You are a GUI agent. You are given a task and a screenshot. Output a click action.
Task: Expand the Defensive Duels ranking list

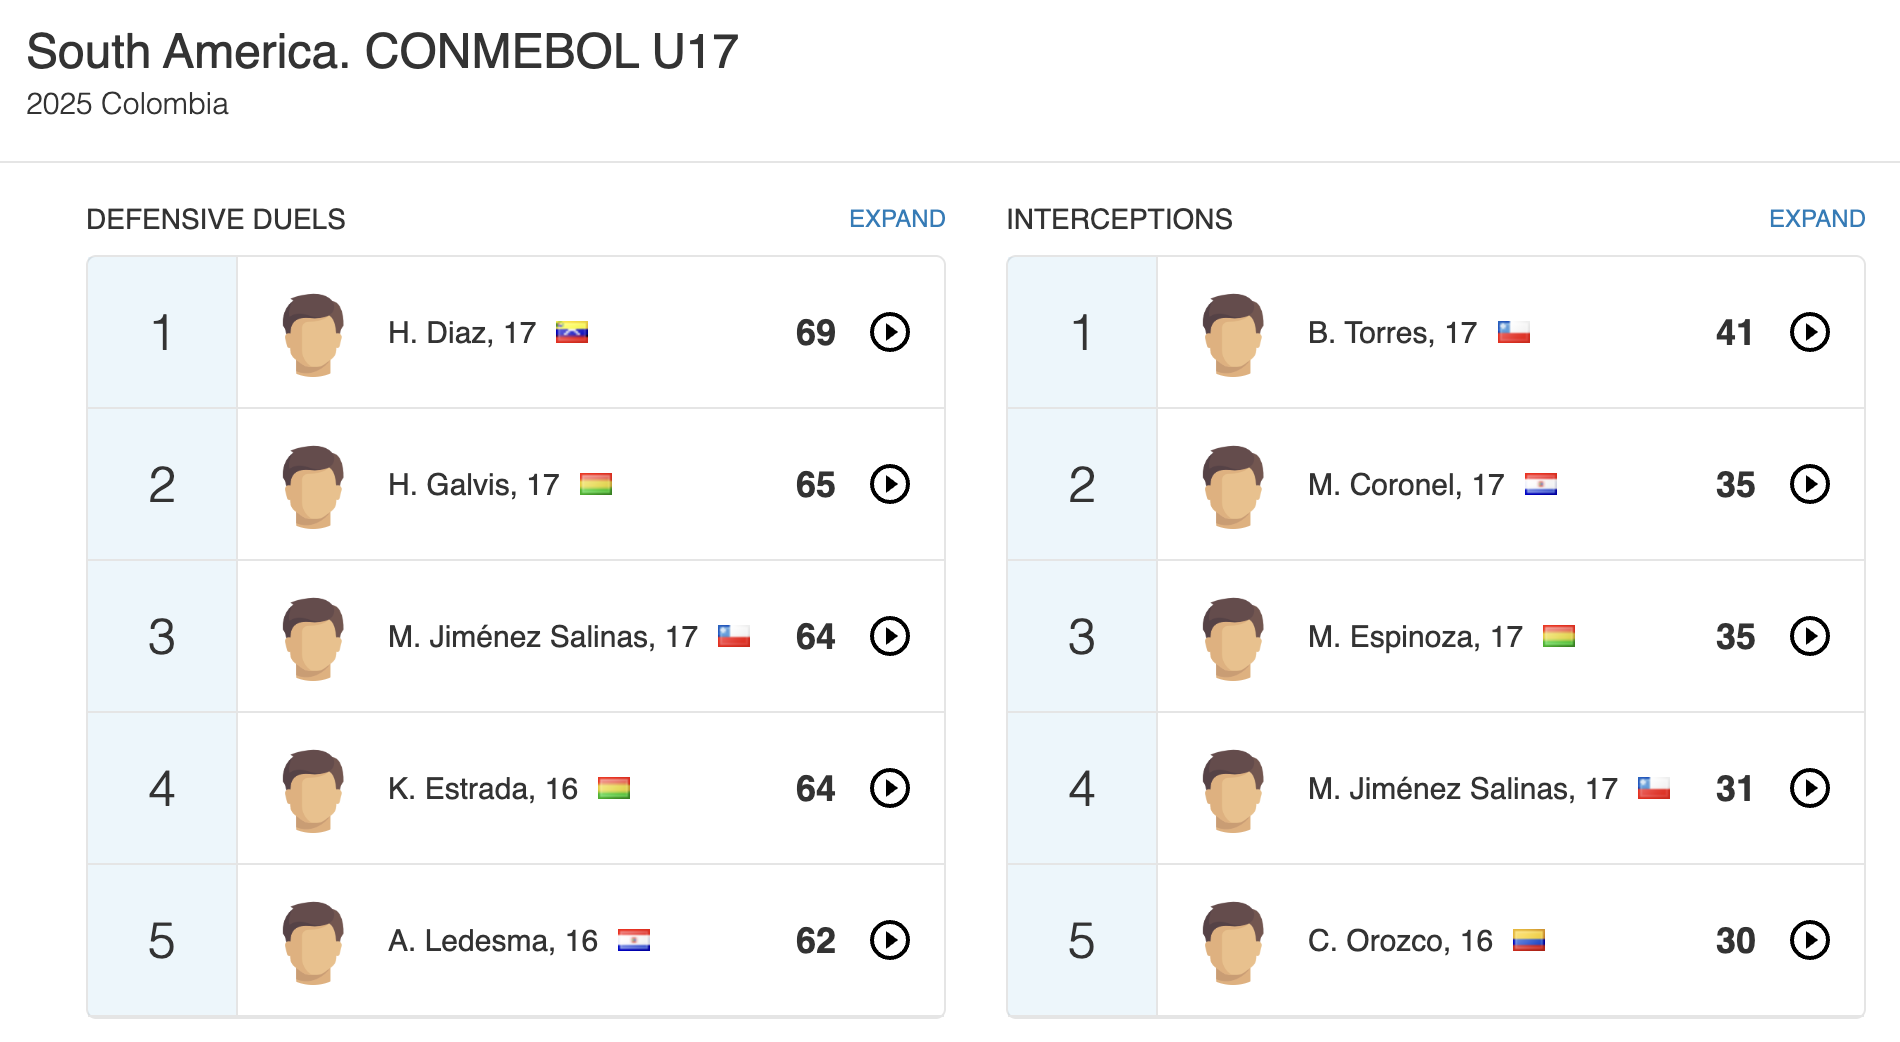pyautogui.click(x=896, y=219)
